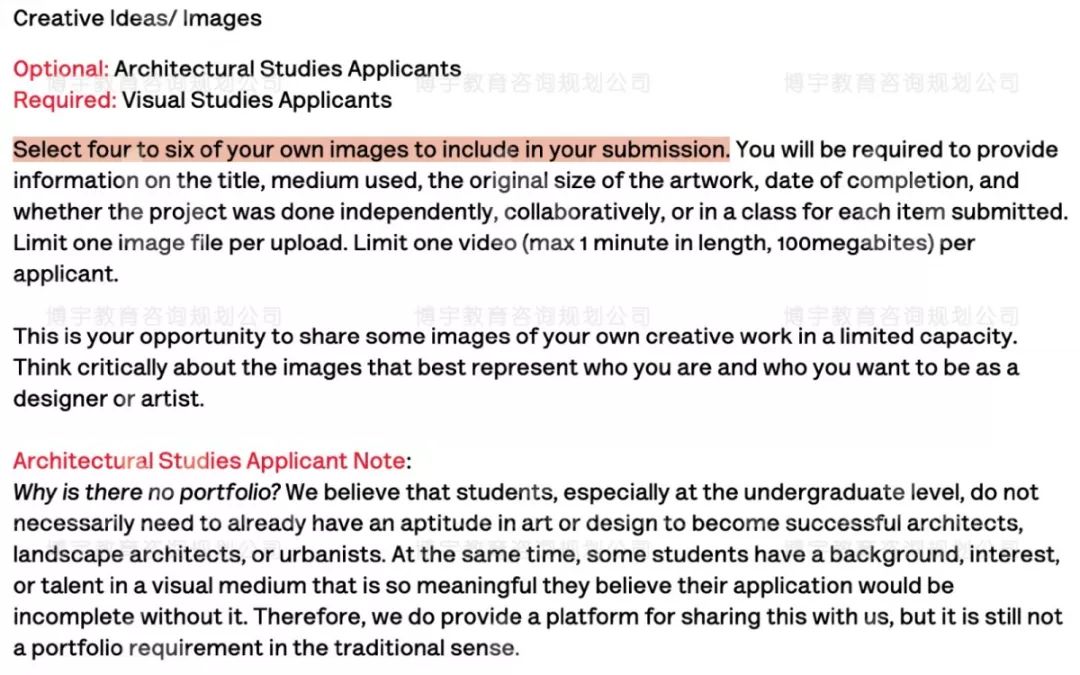Click the word 'applicant.' ending first paragraph
Viewport: 1080px width, 675px height.
65,274
